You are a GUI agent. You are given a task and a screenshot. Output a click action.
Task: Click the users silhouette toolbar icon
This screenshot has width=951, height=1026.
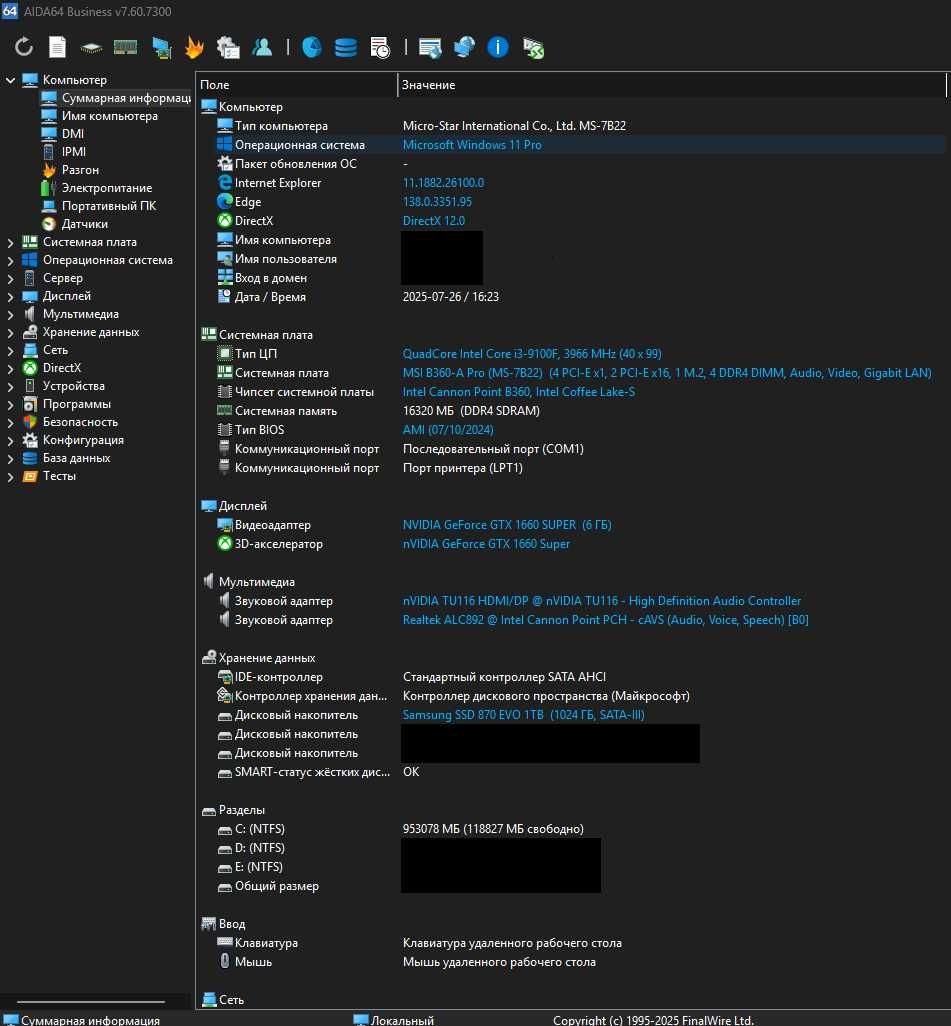262,47
